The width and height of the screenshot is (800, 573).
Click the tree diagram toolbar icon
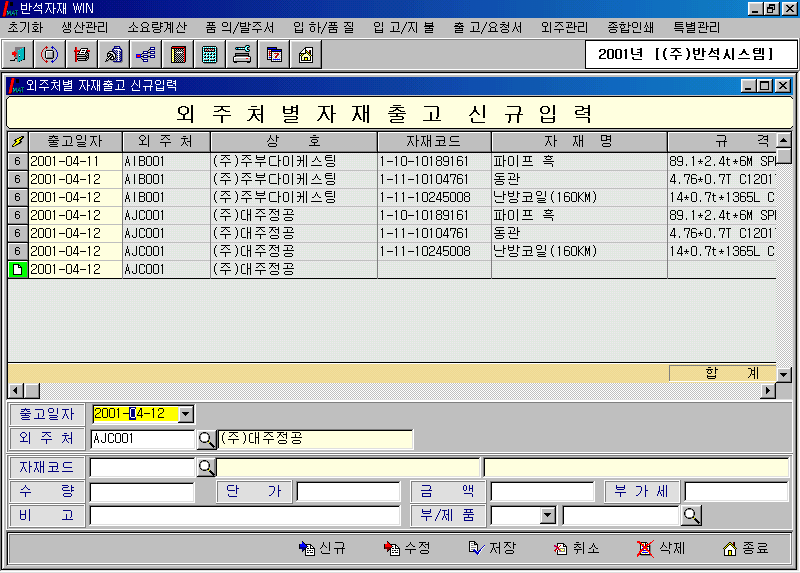coord(146,54)
